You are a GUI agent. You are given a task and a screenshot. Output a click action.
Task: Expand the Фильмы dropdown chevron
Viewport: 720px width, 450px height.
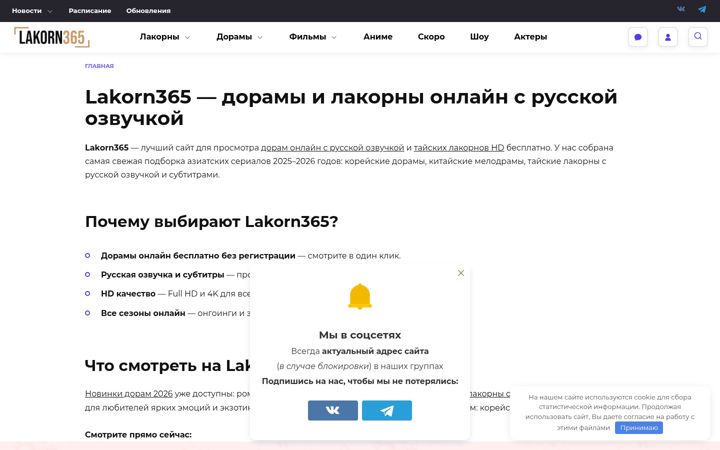pos(334,37)
